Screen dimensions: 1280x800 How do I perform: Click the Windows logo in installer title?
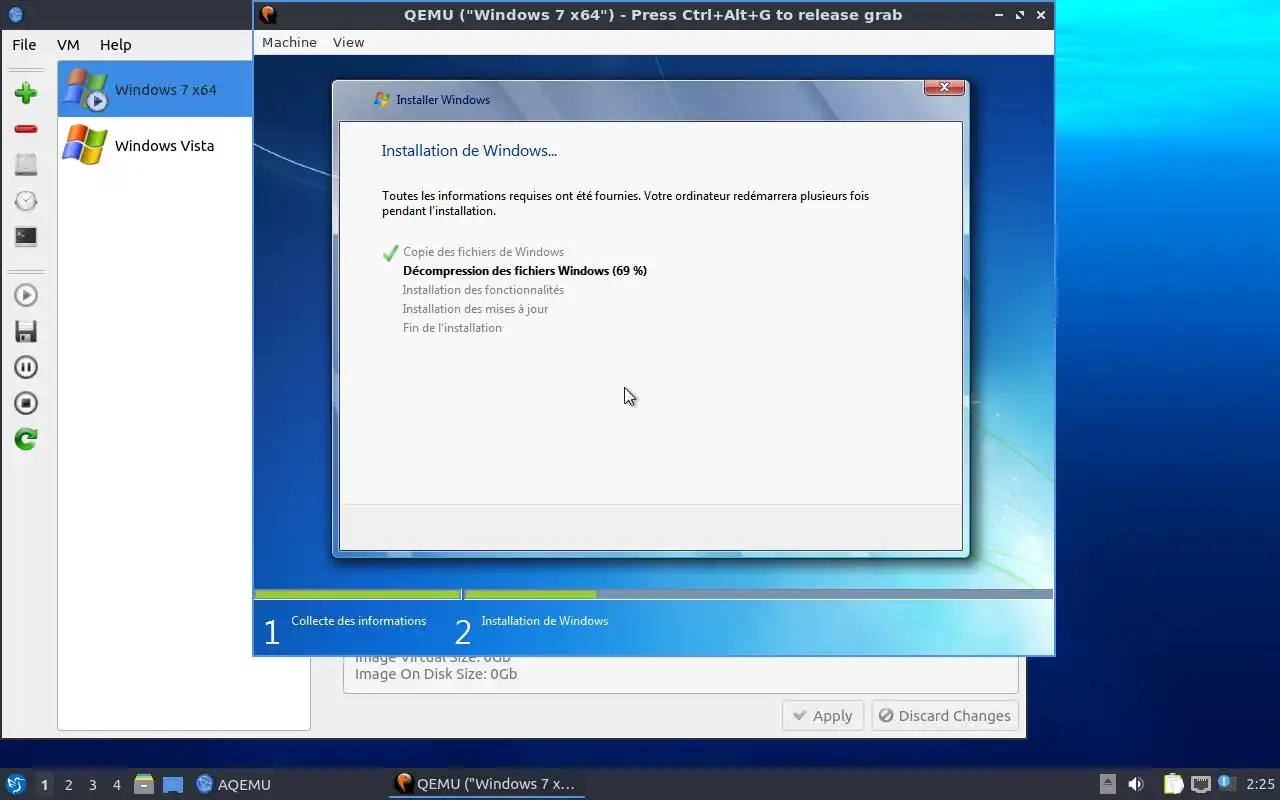(382, 99)
